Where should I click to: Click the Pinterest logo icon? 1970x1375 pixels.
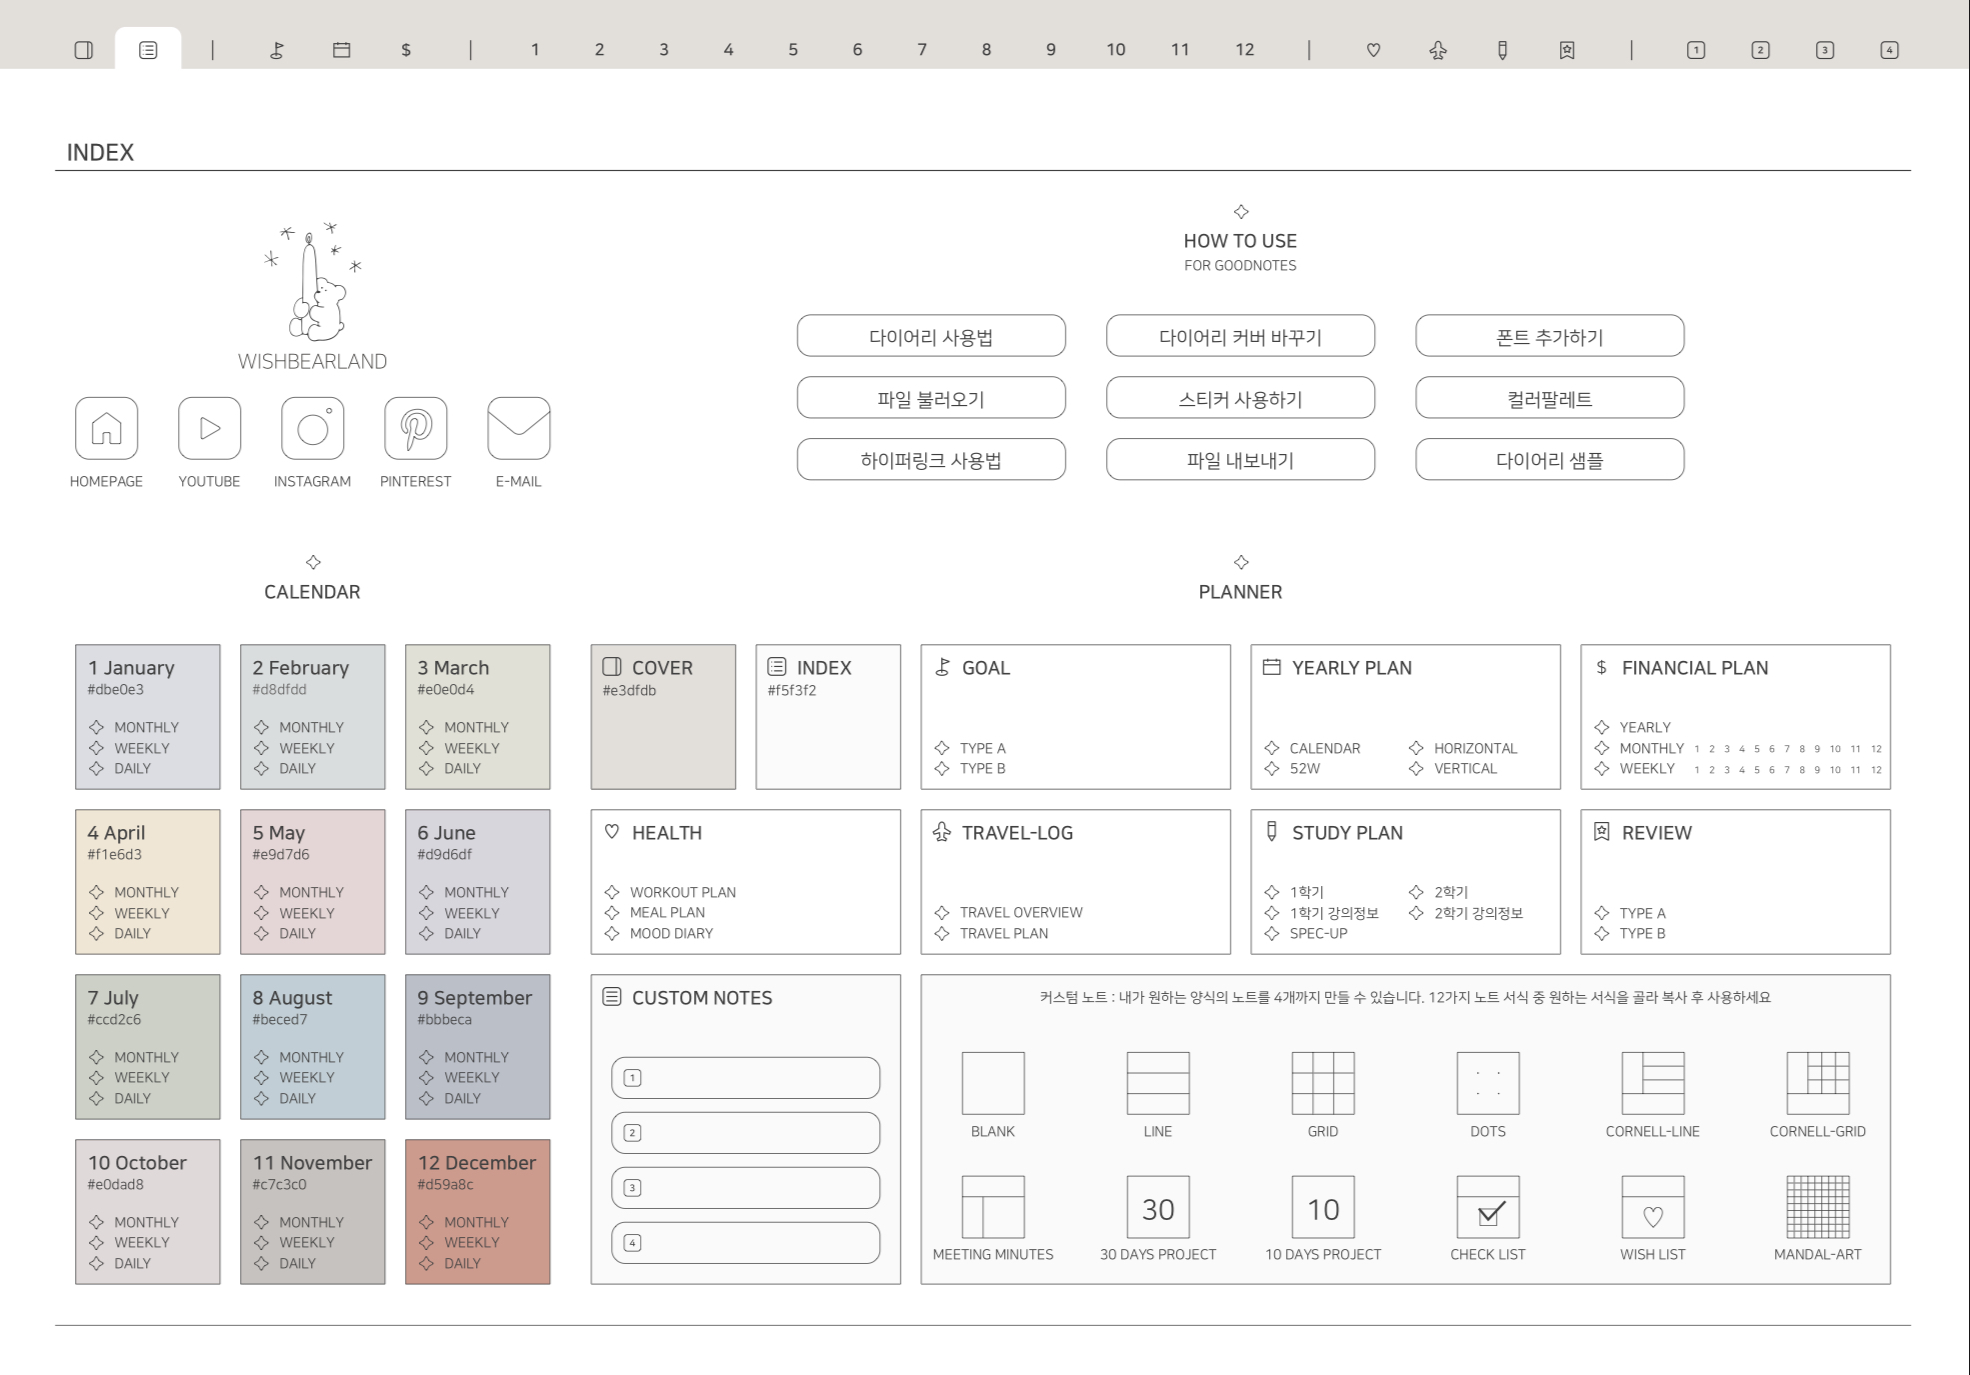415,428
